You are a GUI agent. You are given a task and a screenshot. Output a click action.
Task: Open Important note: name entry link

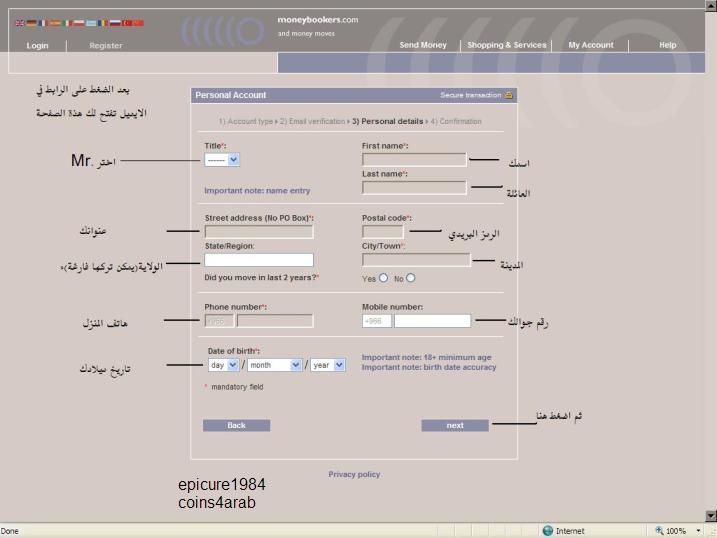pyautogui.click(x=257, y=191)
